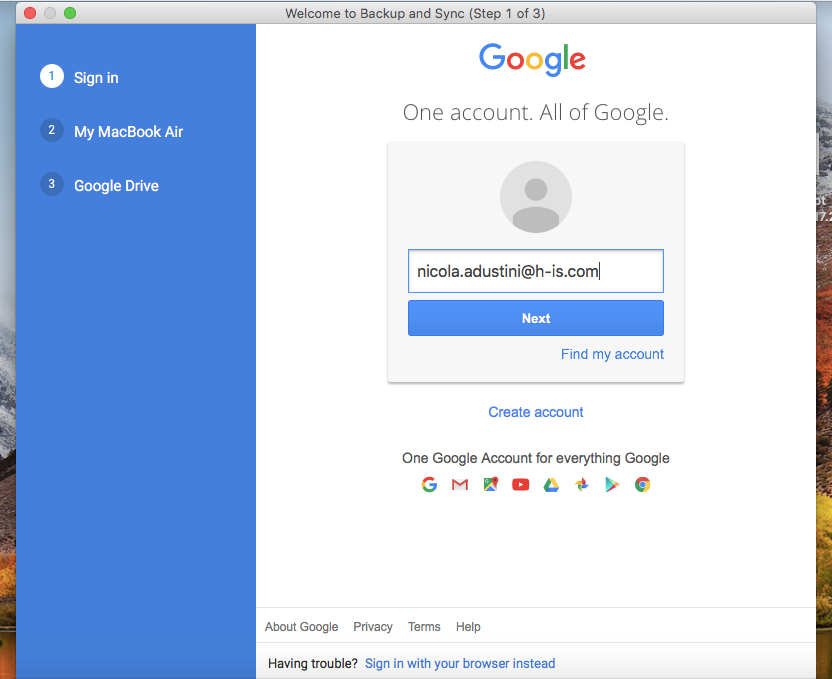Click the Gmail icon
Screen dimensions: 832x679
460,484
